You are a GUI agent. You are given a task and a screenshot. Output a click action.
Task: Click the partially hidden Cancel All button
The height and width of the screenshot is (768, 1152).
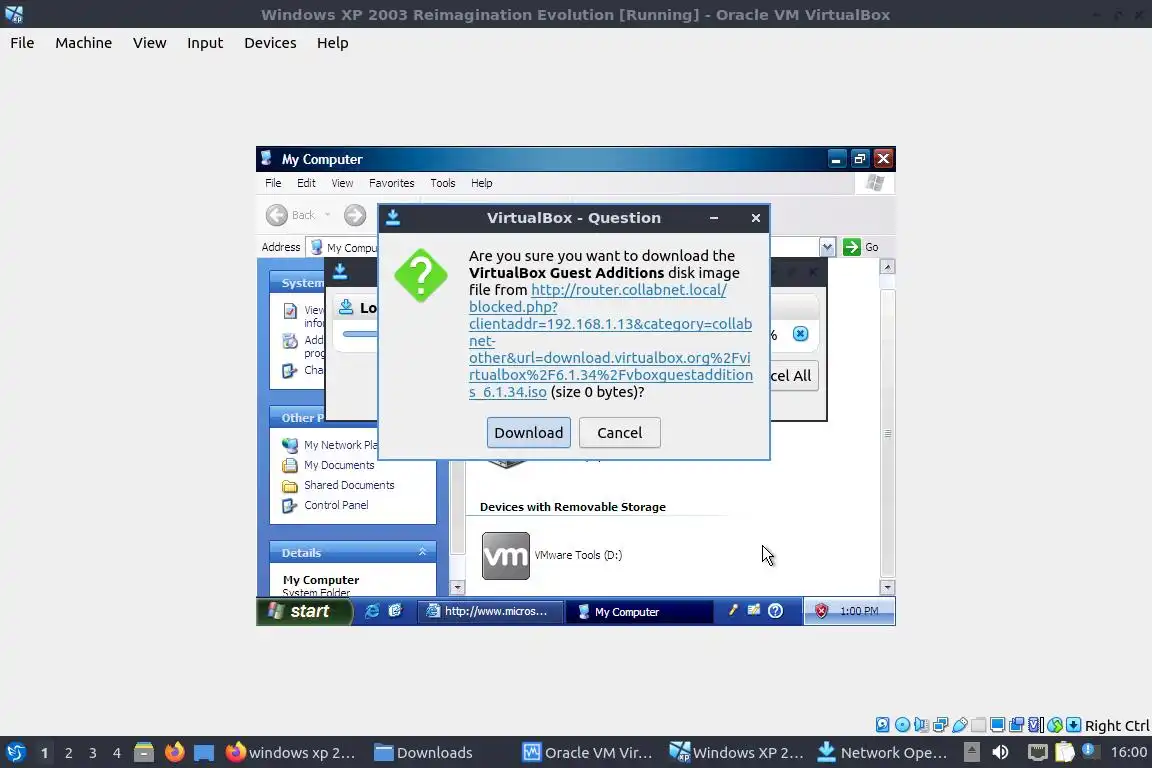[793, 376]
